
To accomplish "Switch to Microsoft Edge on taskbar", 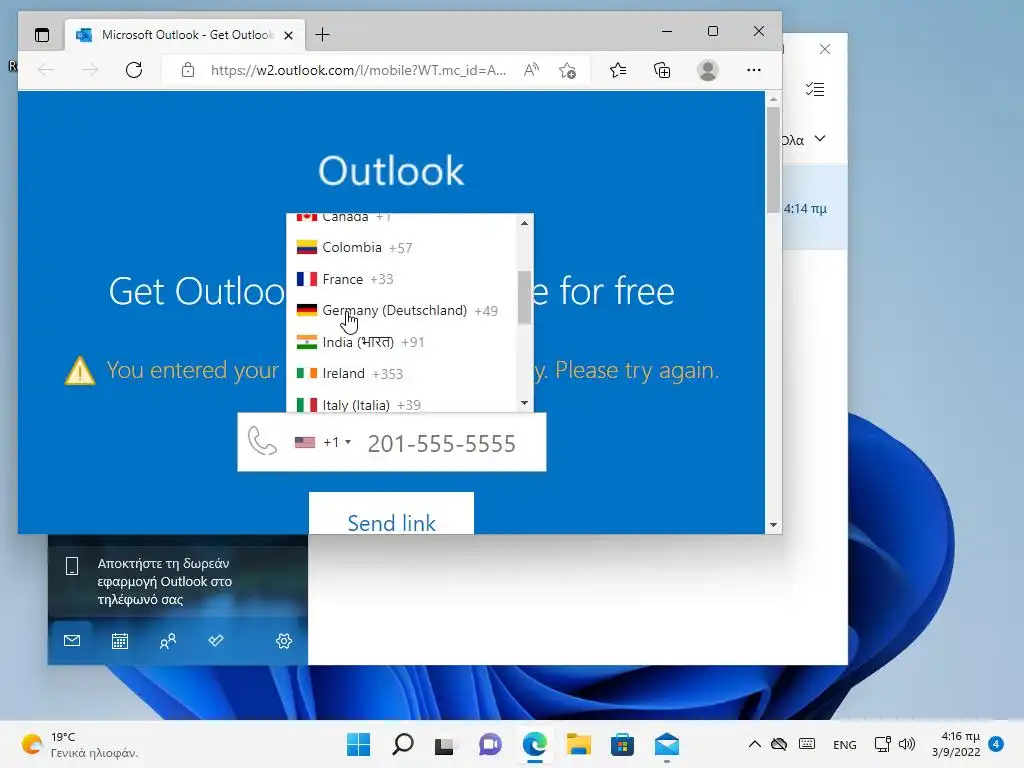I will tap(535, 744).
